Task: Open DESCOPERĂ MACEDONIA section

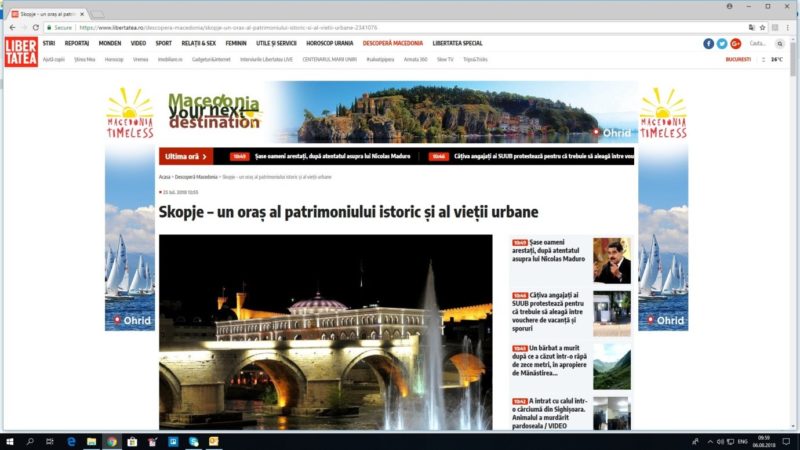Action: (x=393, y=43)
